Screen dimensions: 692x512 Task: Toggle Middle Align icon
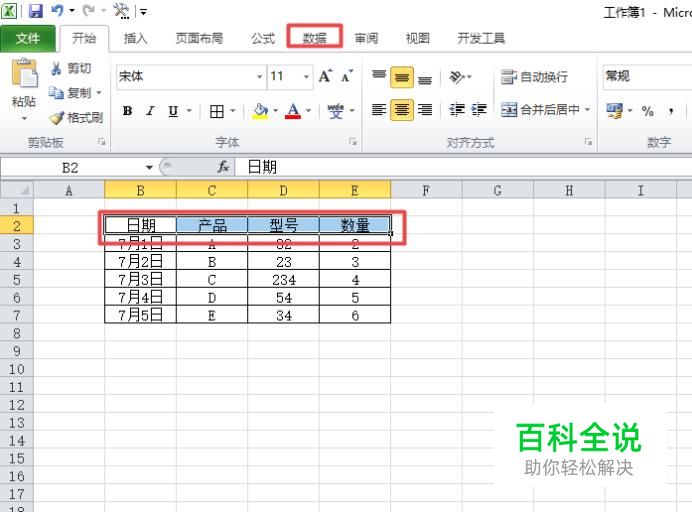coord(402,77)
